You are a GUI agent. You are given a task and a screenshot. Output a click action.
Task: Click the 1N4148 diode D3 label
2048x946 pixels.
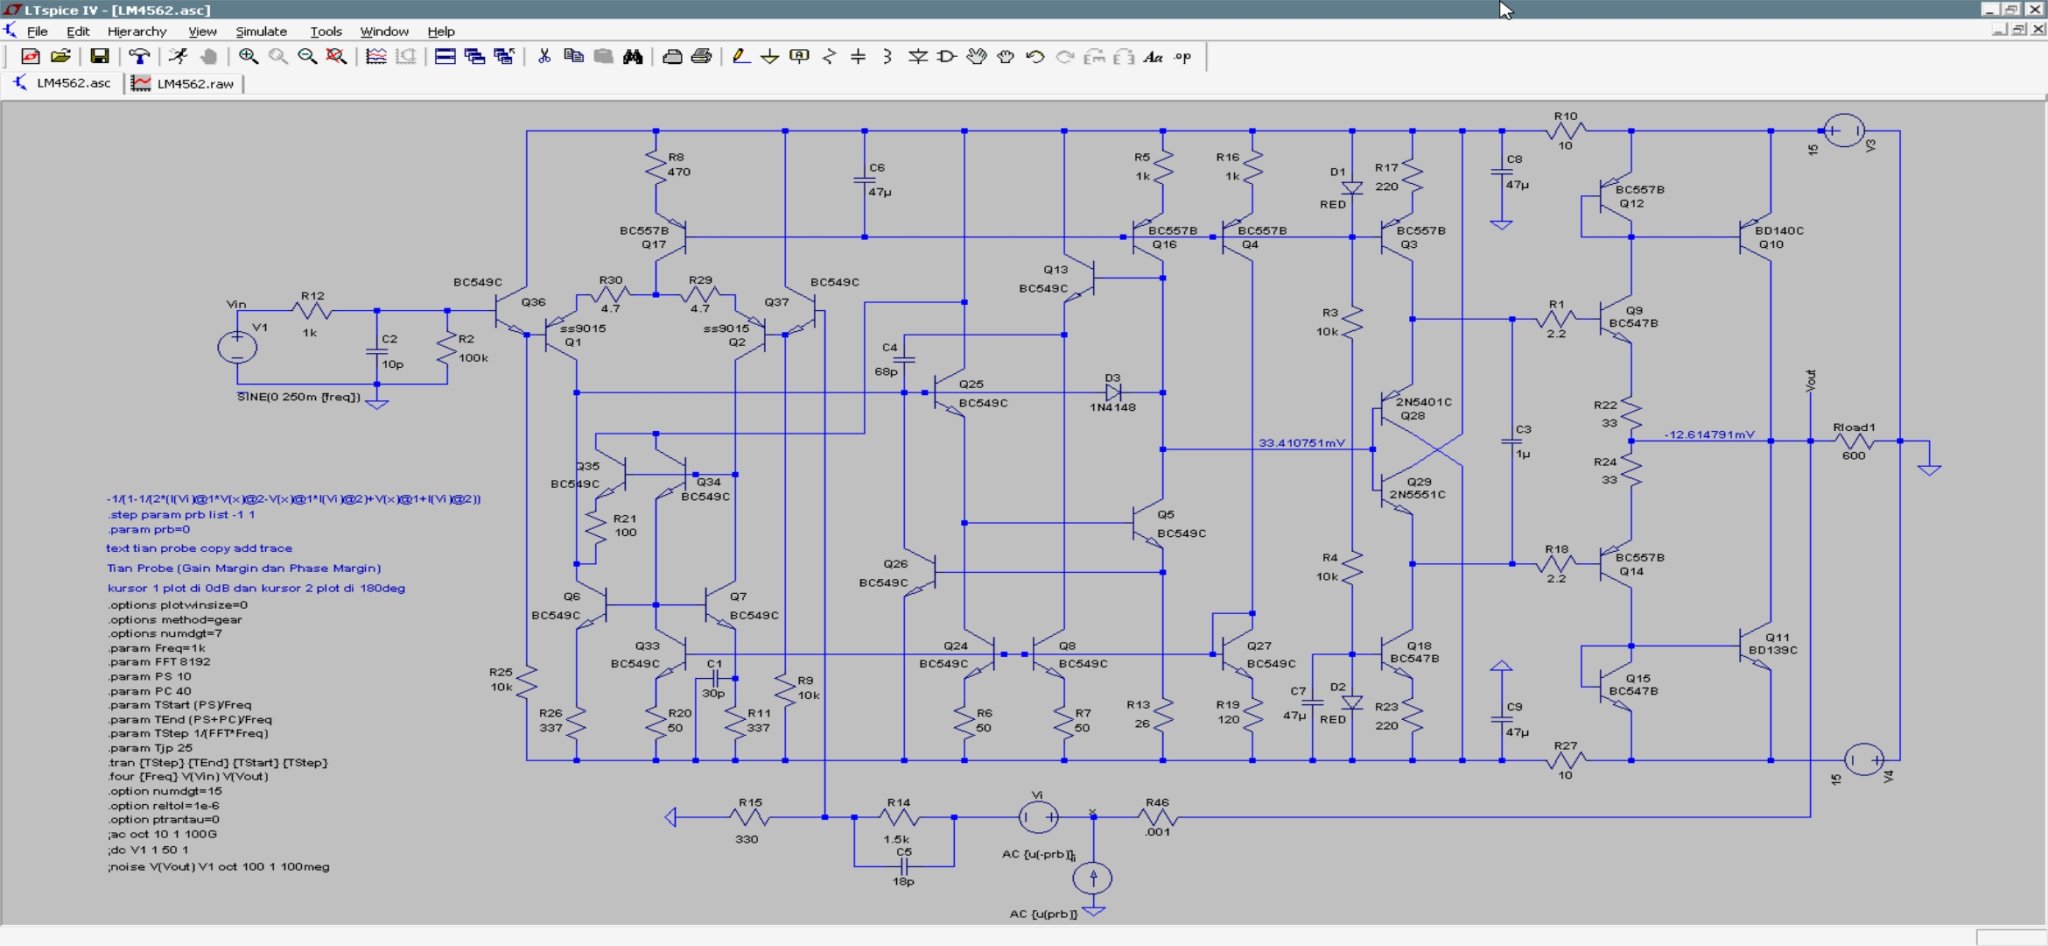pyautogui.click(x=1112, y=407)
